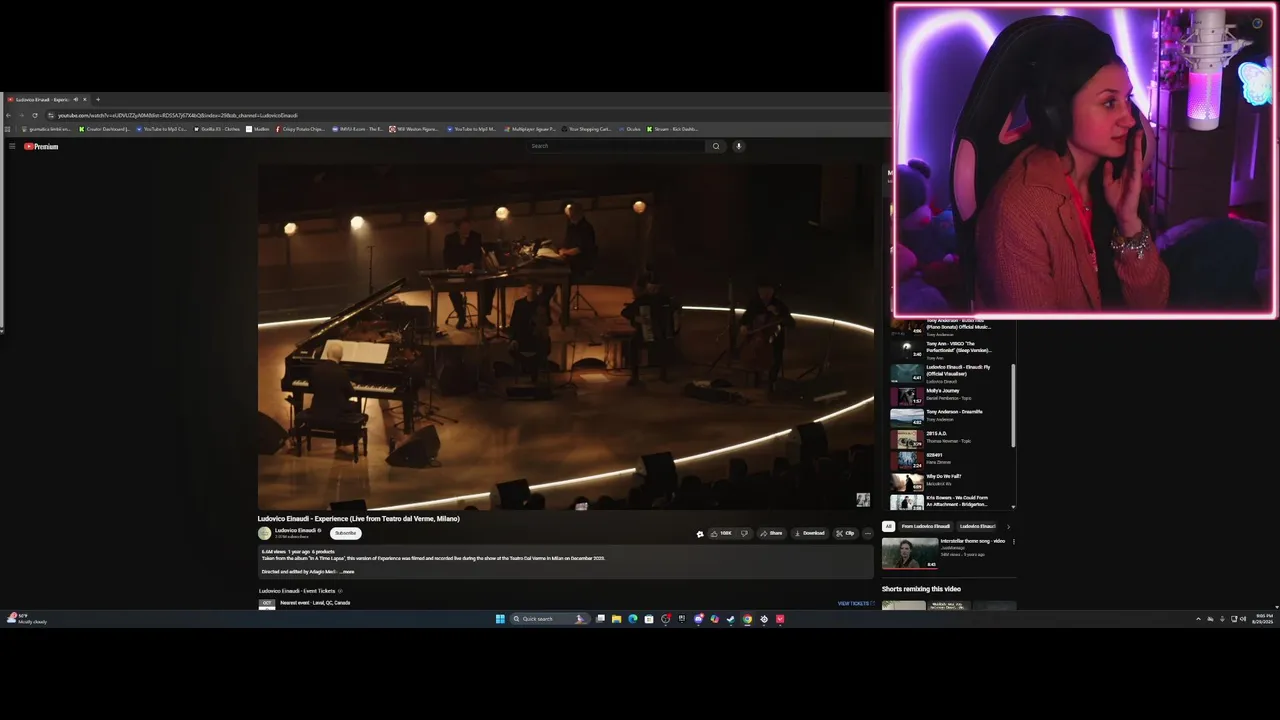
Task: Open Microsoft Edge from taskbar
Action: point(633,619)
